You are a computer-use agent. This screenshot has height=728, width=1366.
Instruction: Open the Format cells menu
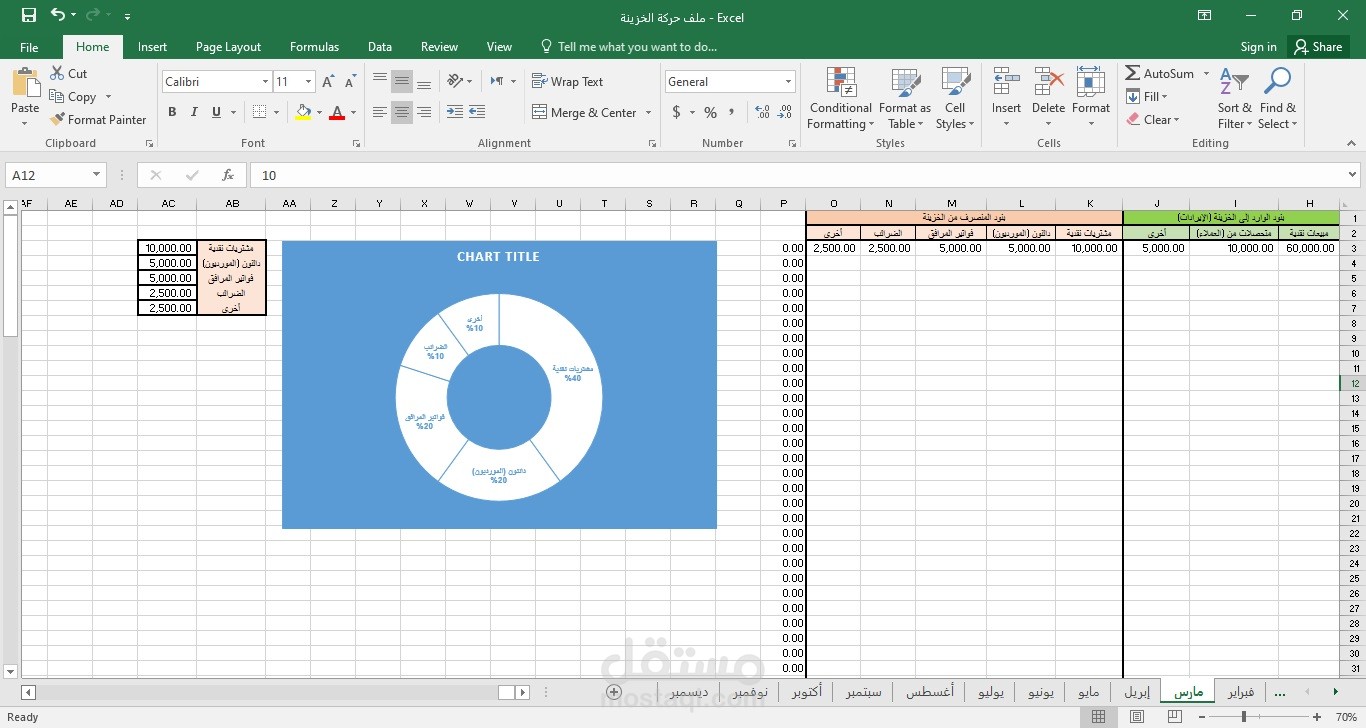coord(1091,98)
